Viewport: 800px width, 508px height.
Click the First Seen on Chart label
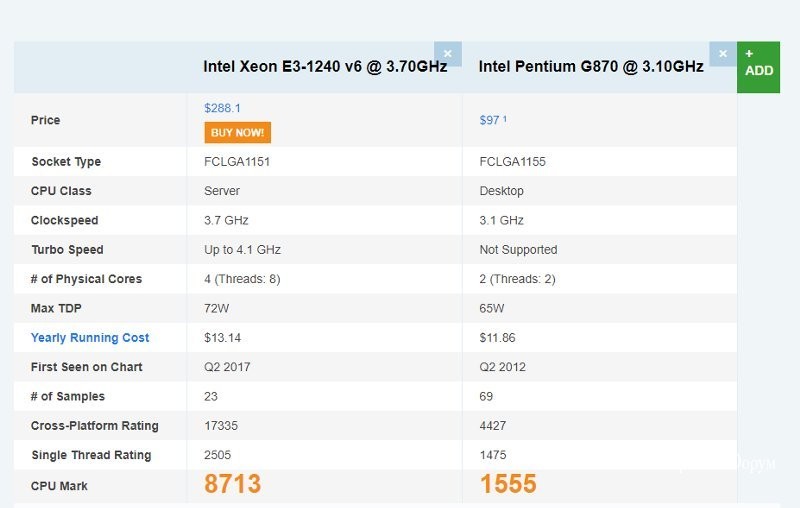pos(86,367)
